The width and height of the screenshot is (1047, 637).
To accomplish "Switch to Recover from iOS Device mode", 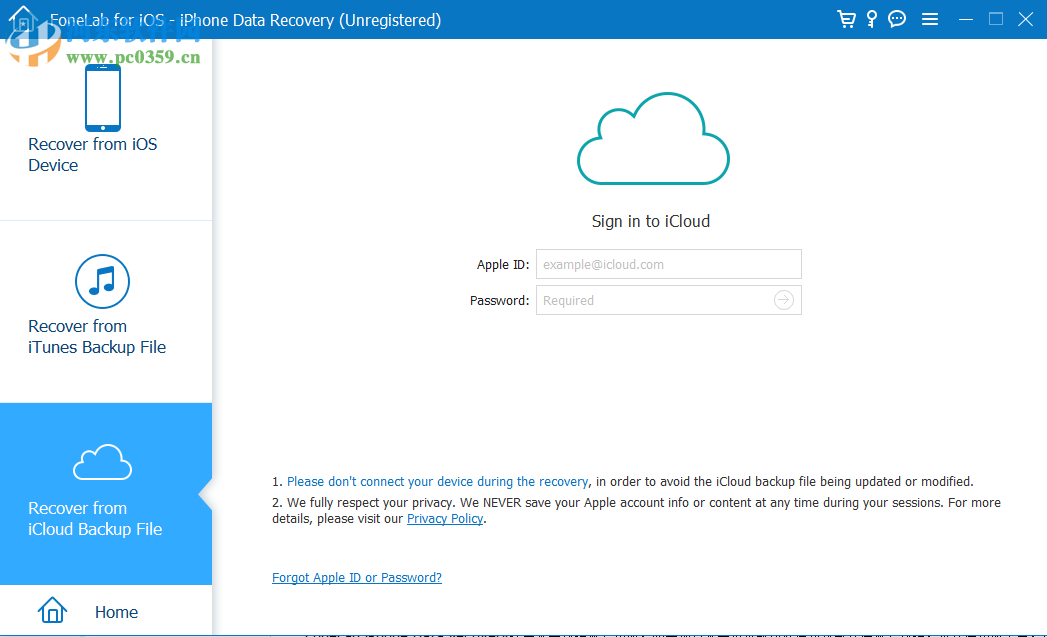I will [x=92, y=154].
